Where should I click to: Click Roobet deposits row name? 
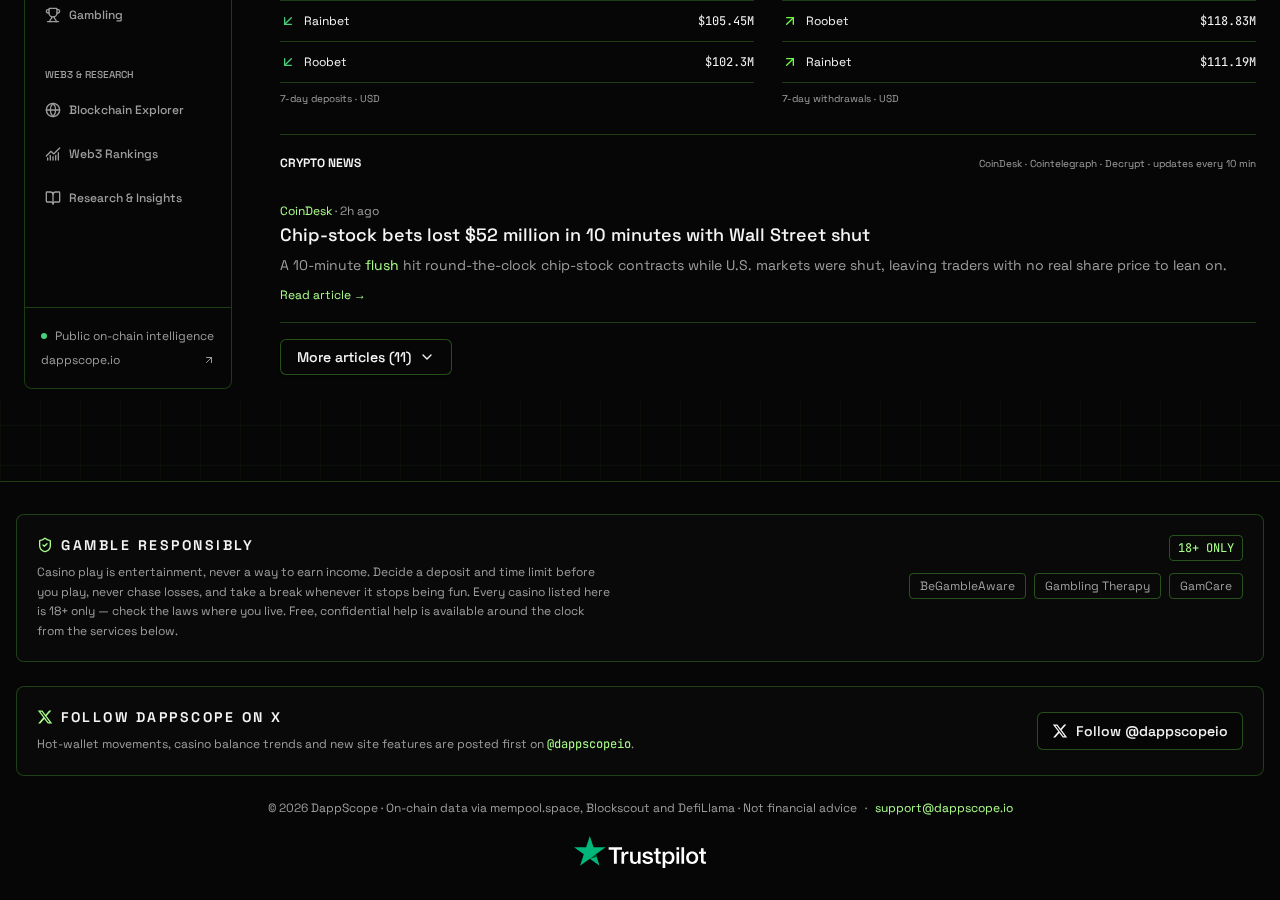325,62
